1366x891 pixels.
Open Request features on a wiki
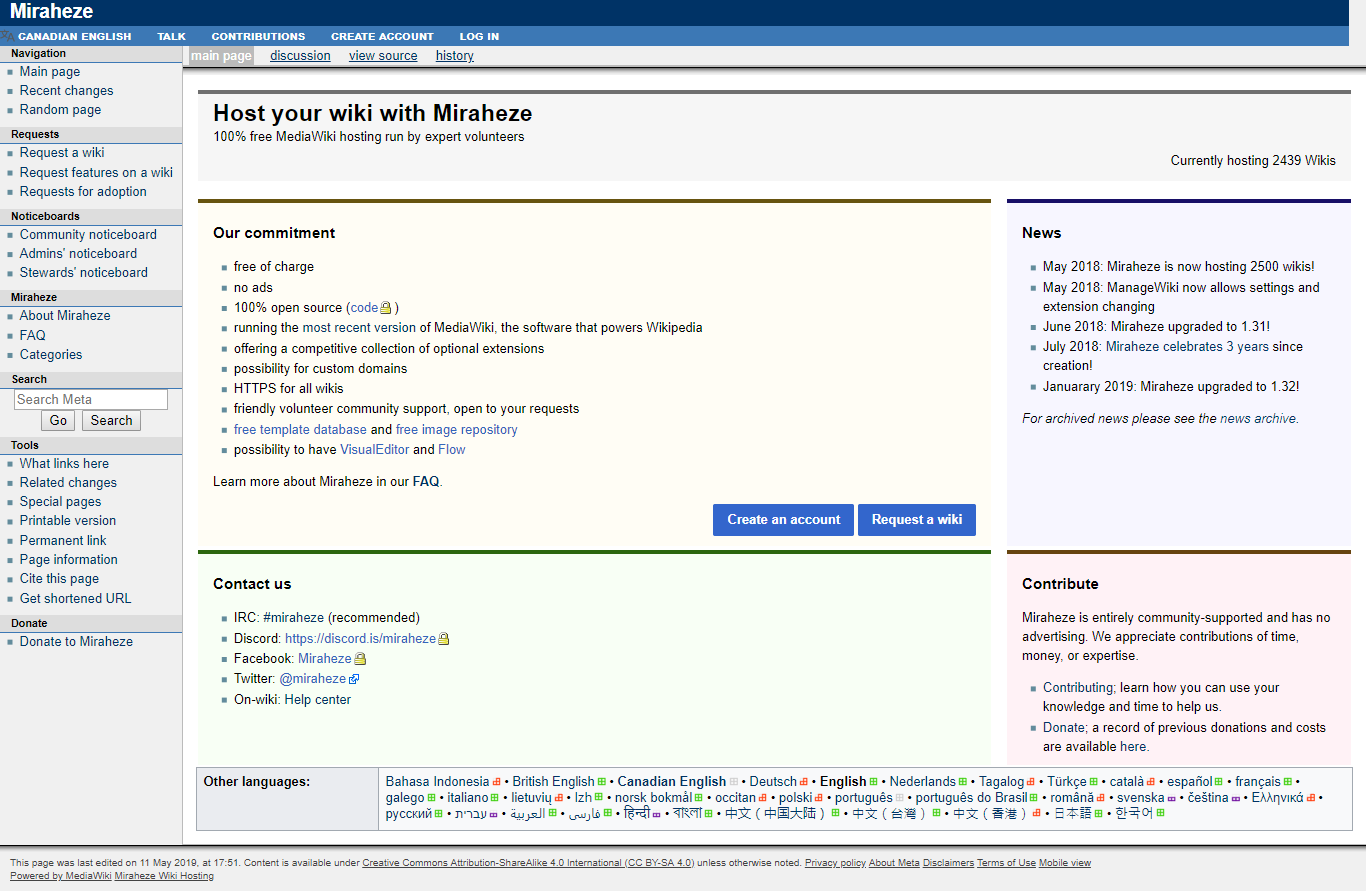(x=96, y=173)
